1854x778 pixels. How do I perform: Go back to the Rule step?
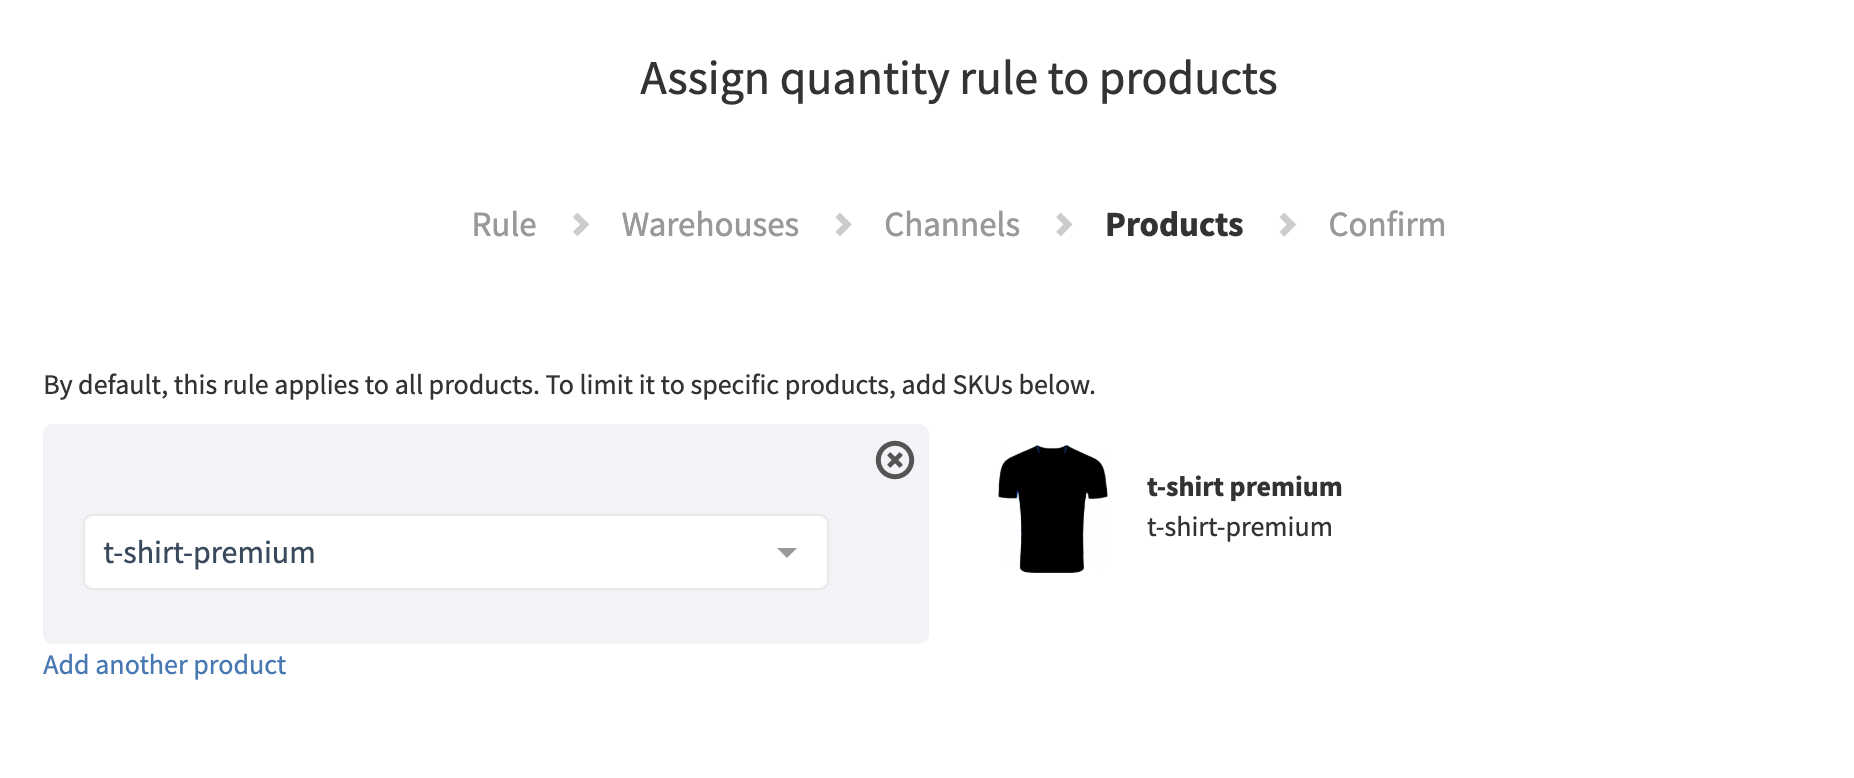(x=504, y=225)
